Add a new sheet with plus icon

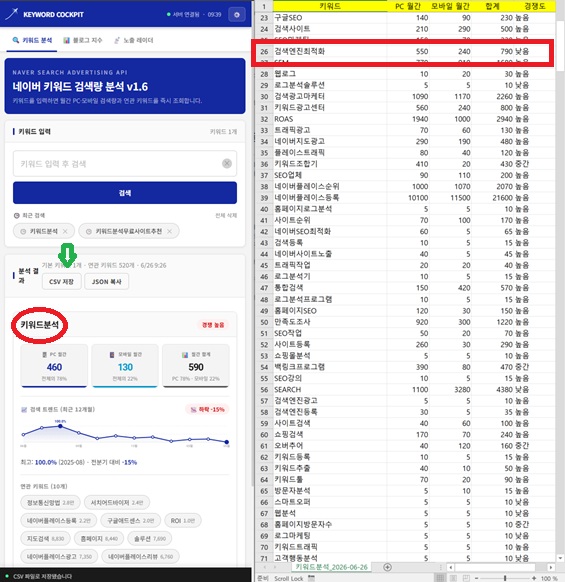(x=387, y=567)
